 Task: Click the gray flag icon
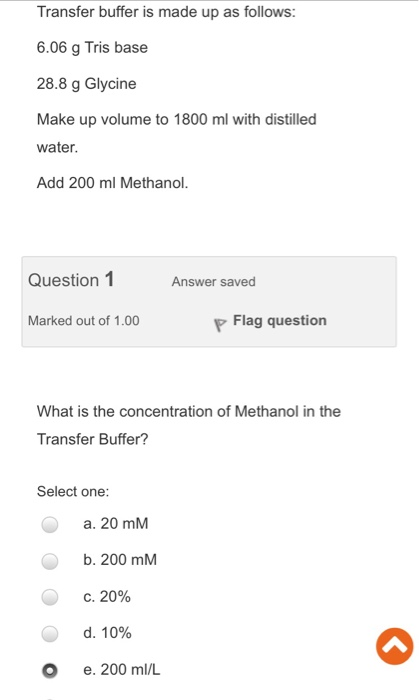tap(220, 325)
